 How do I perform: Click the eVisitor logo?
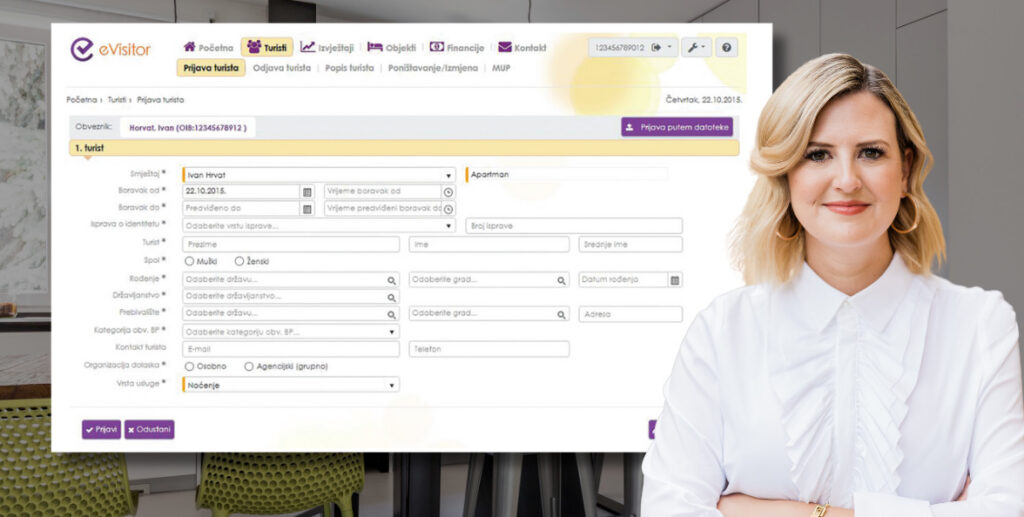(x=109, y=50)
